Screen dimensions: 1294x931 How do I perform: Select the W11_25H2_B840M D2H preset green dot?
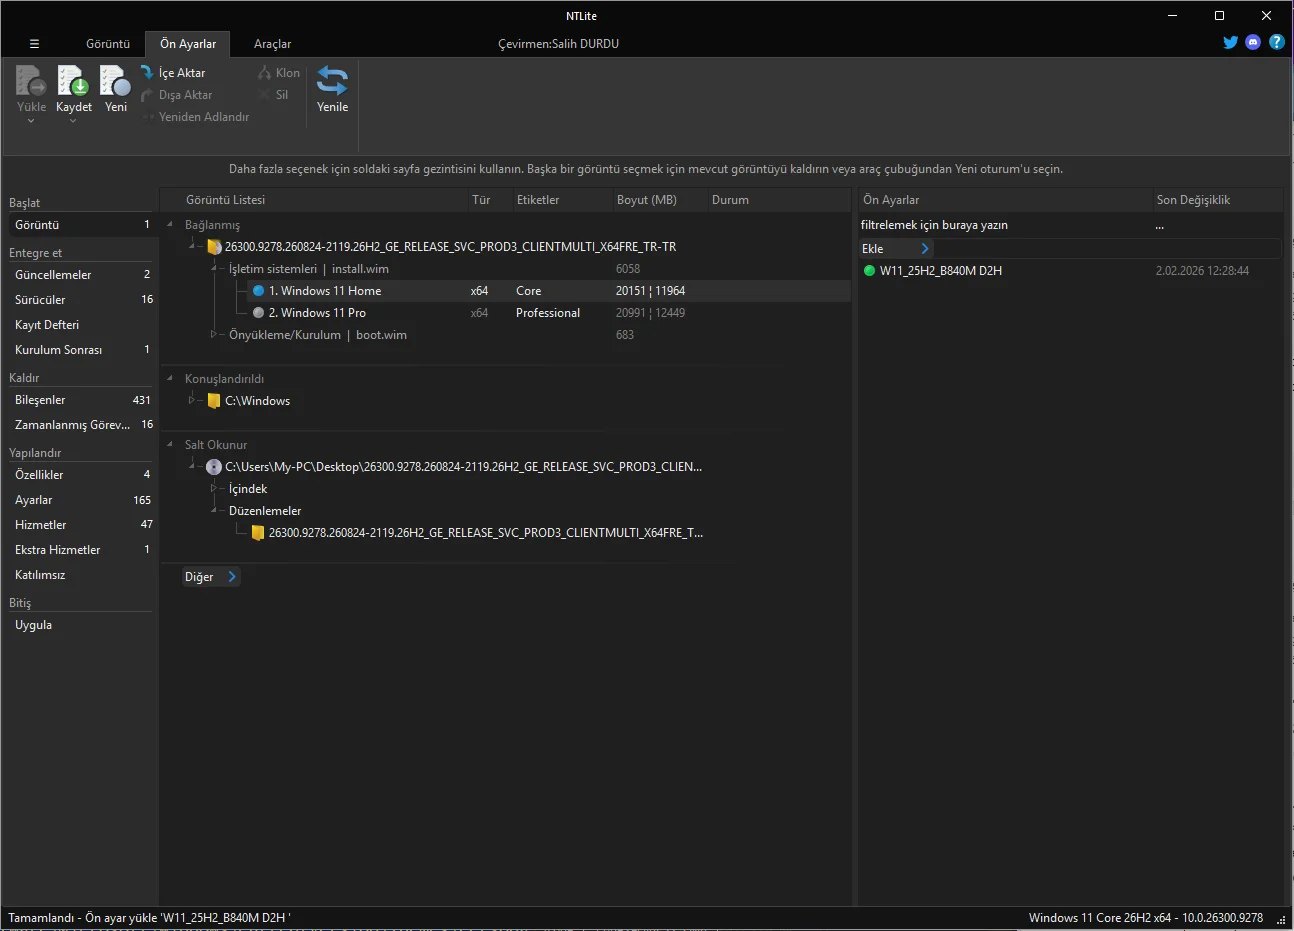pos(869,271)
